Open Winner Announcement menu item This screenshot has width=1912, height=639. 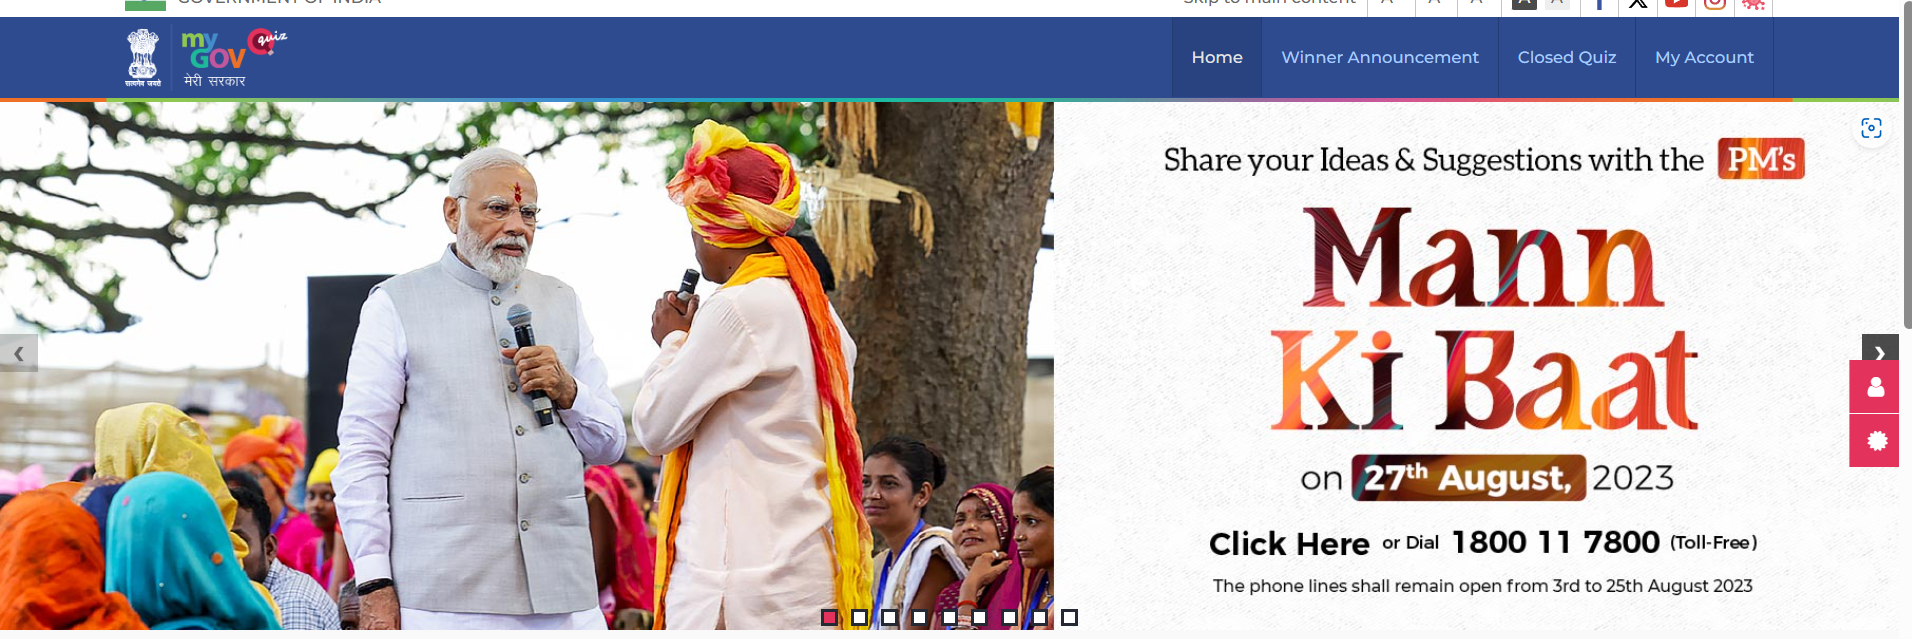coord(1380,58)
